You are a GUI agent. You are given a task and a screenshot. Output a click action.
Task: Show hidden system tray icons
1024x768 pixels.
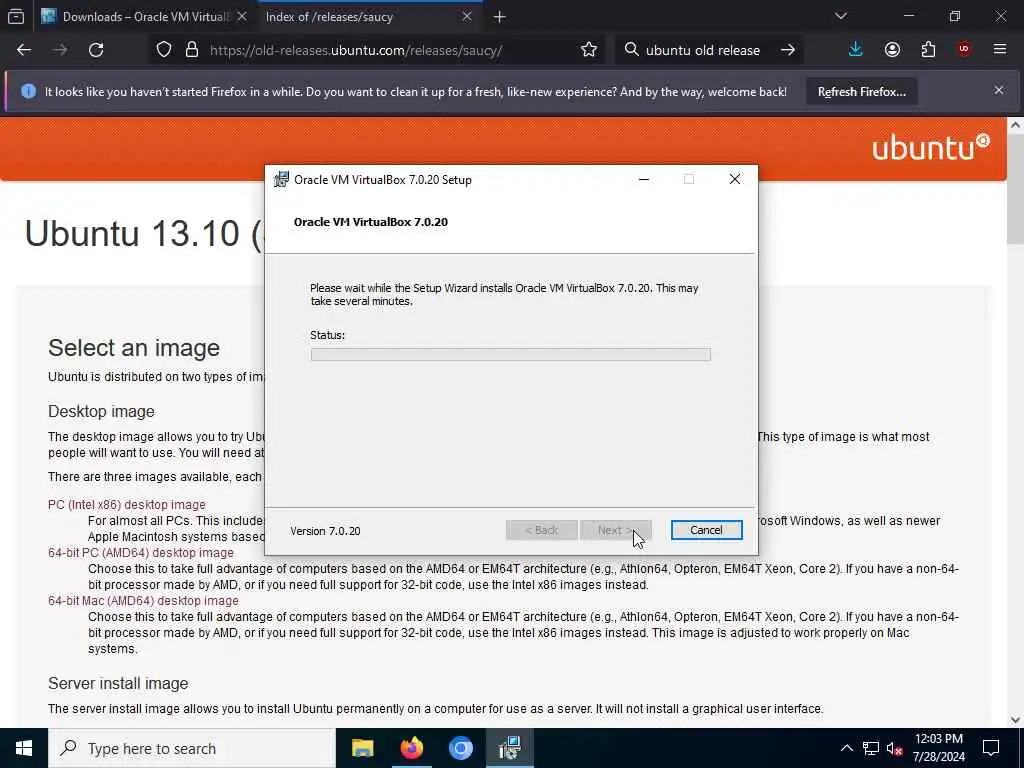(x=846, y=748)
